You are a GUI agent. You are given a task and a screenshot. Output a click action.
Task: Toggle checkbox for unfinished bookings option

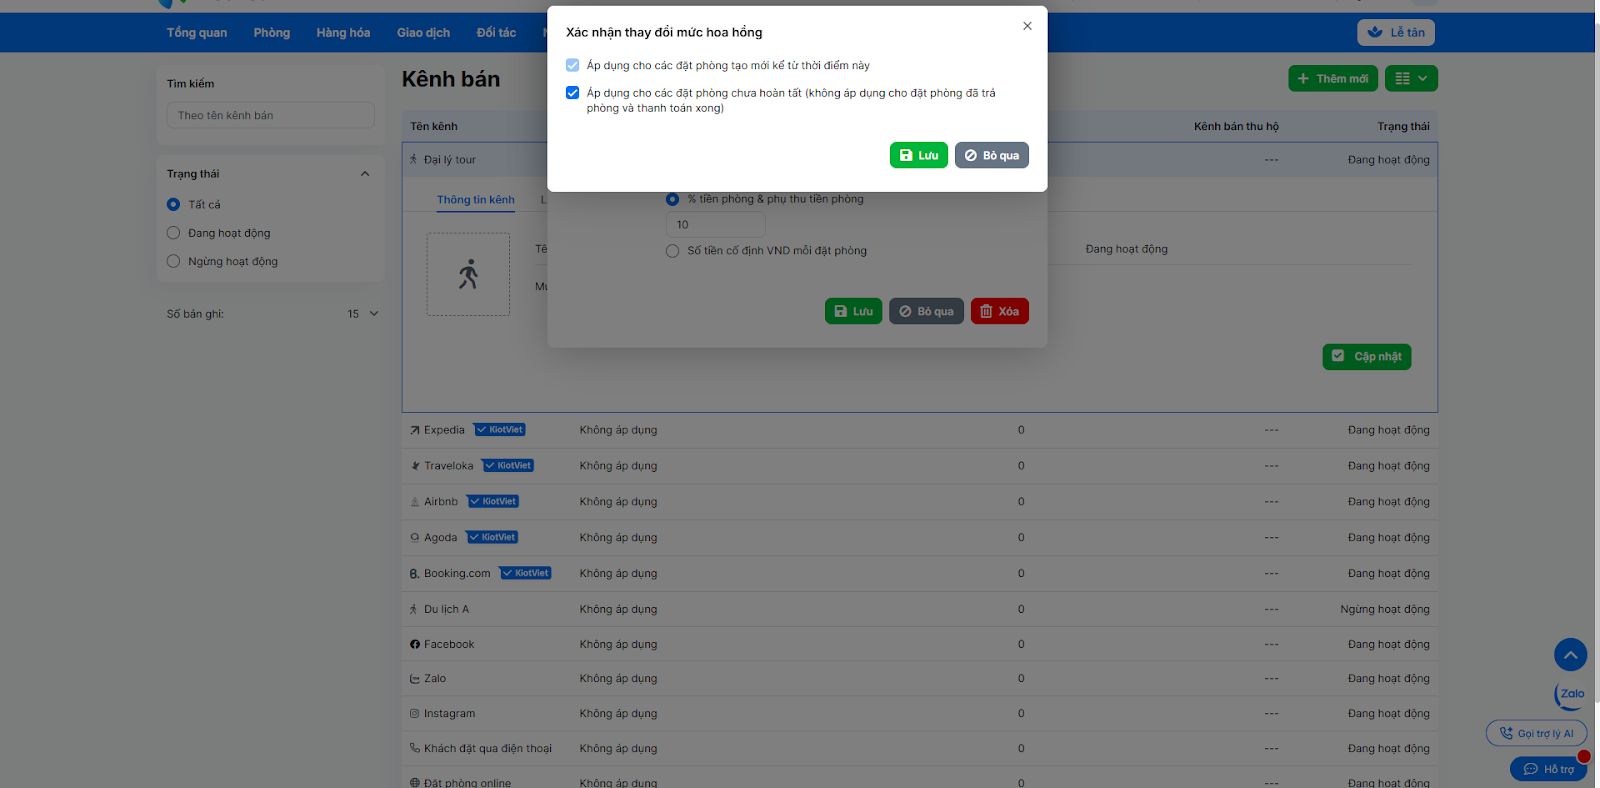(572, 93)
